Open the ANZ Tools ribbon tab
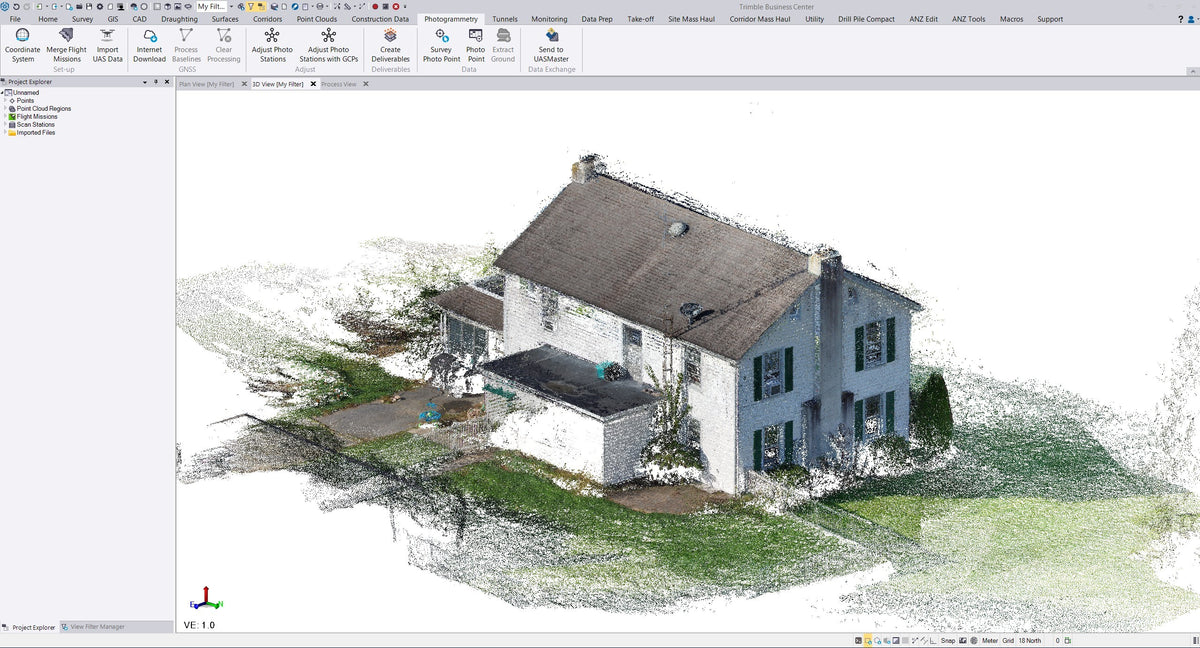The height and width of the screenshot is (648, 1200). click(x=969, y=19)
